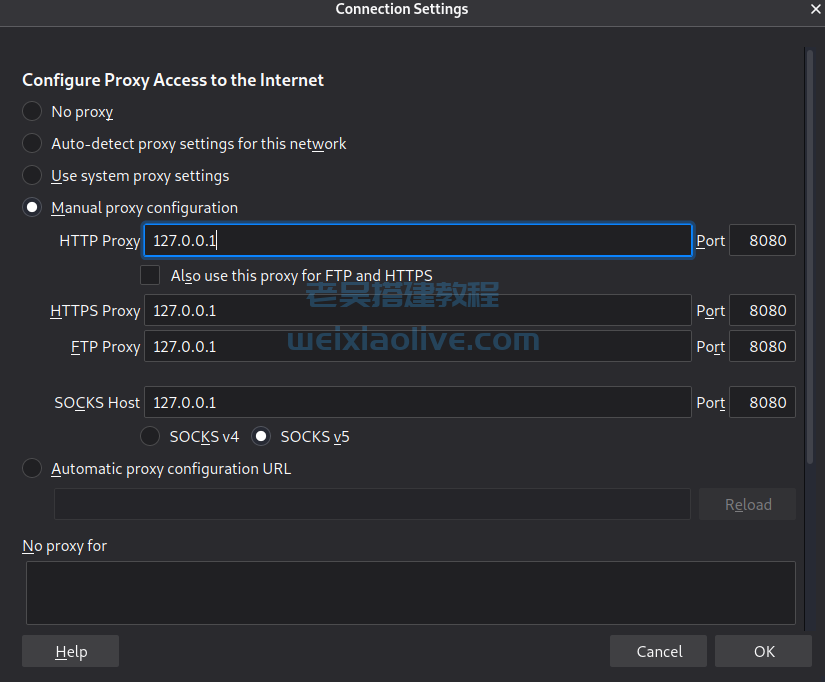Open Help for connection settings
825x682 pixels.
71,651
